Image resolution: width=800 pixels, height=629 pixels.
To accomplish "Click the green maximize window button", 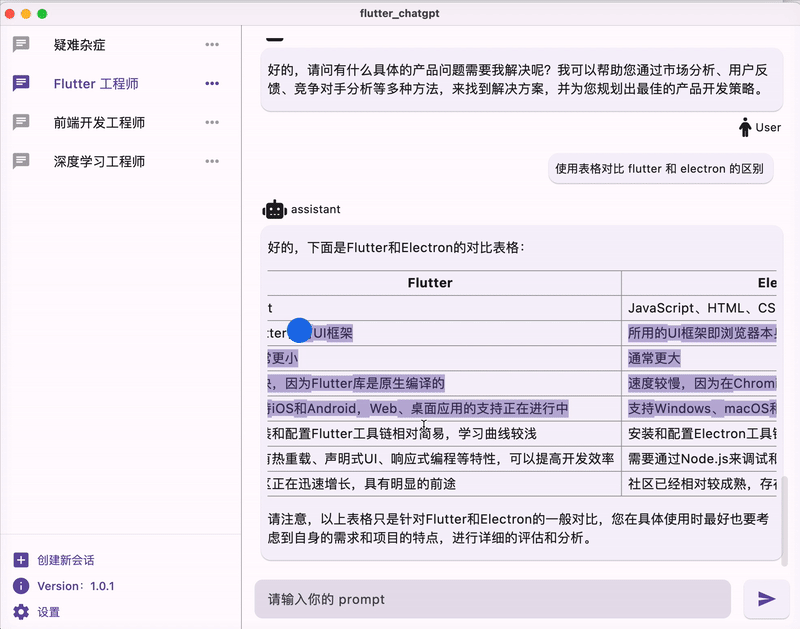I will 42,14.
